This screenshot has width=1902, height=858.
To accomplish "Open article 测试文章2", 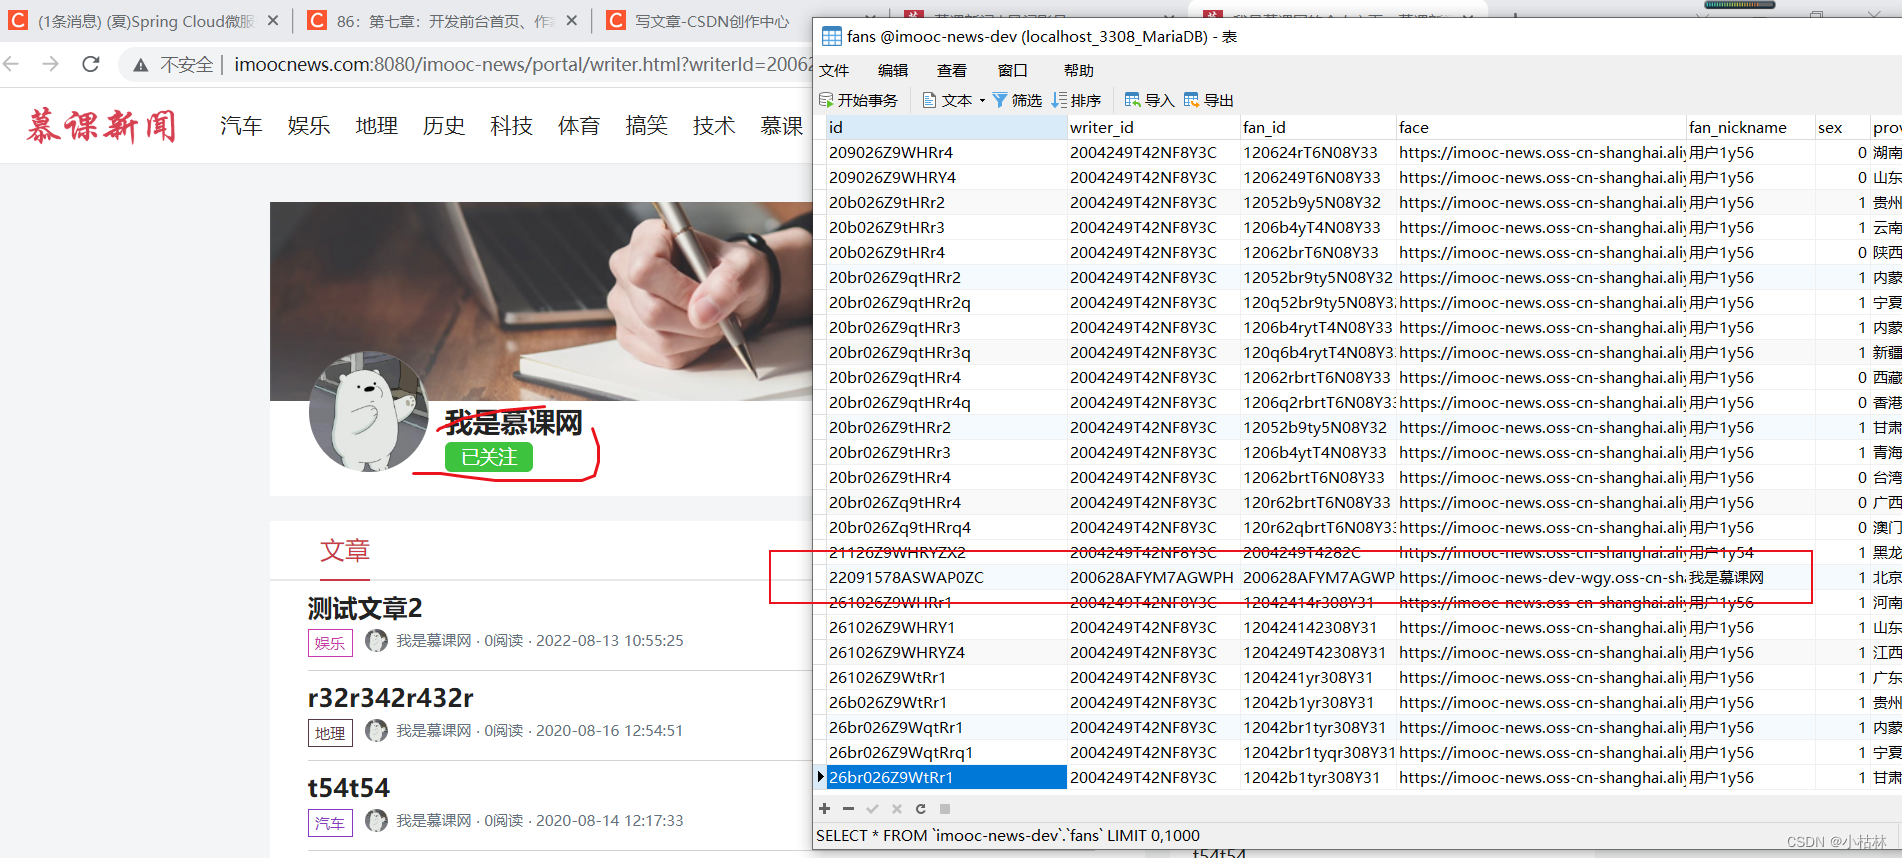I will [365, 608].
